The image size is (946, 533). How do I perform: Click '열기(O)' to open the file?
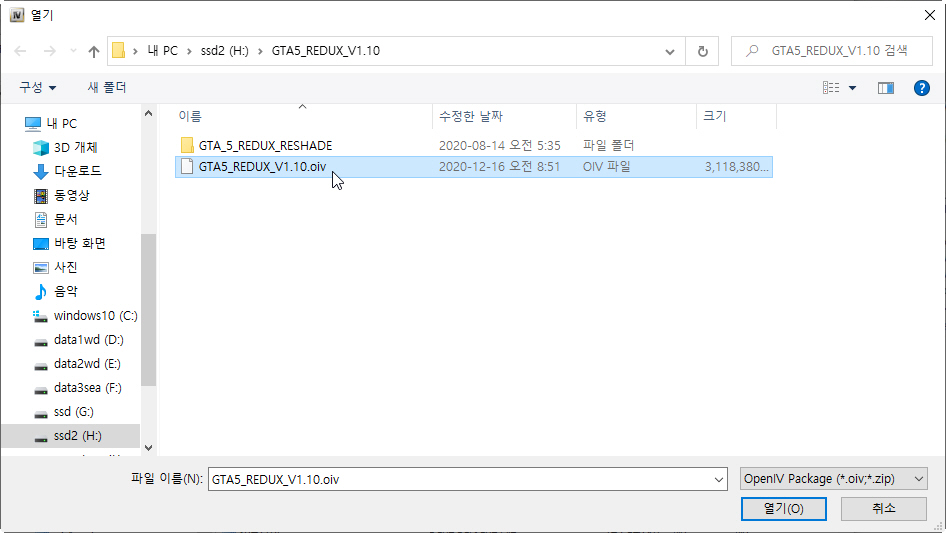pyautogui.click(x=783, y=509)
